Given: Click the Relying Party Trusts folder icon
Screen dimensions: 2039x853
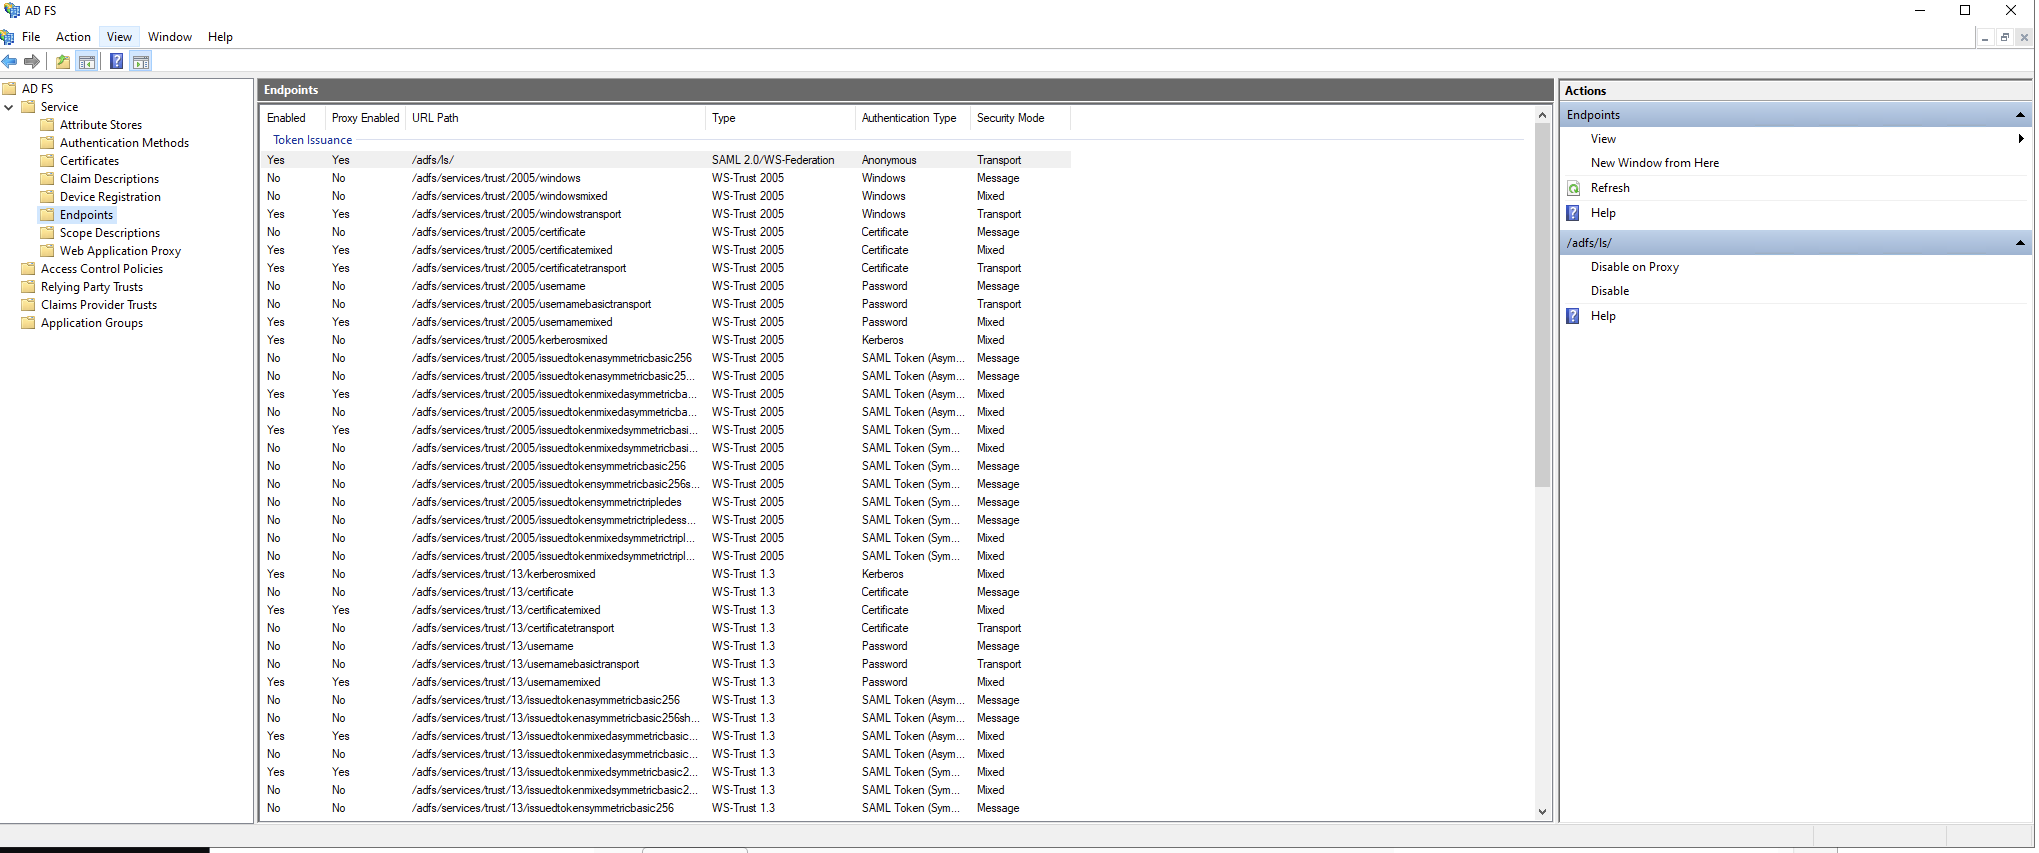Looking at the screenshot, I should 28,287.
